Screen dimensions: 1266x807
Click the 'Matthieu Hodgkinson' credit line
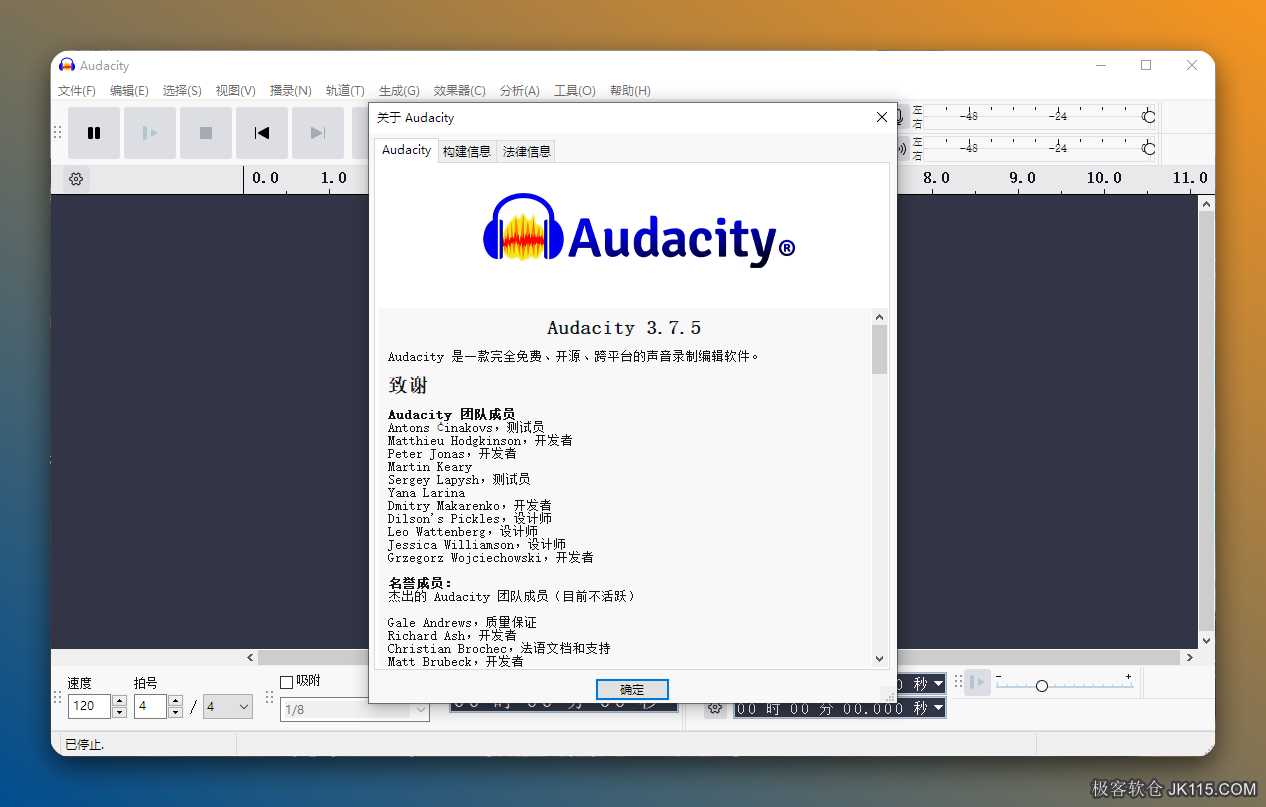click(x=480, y=440)
